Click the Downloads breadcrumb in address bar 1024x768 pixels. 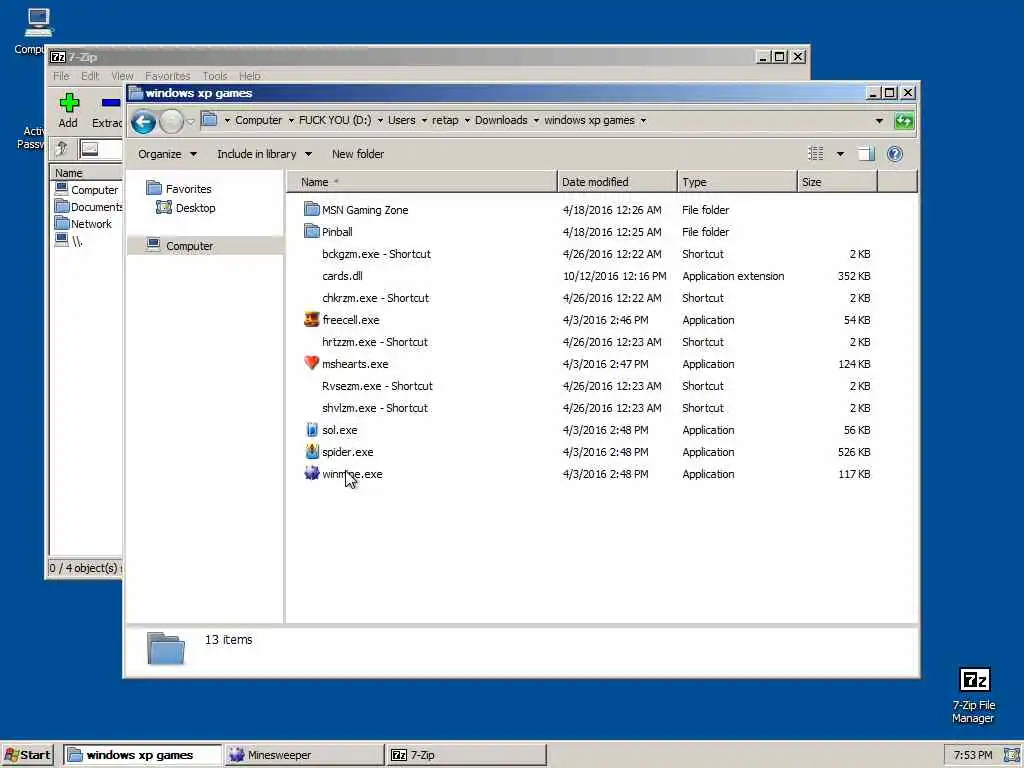[x=501, y=120]
